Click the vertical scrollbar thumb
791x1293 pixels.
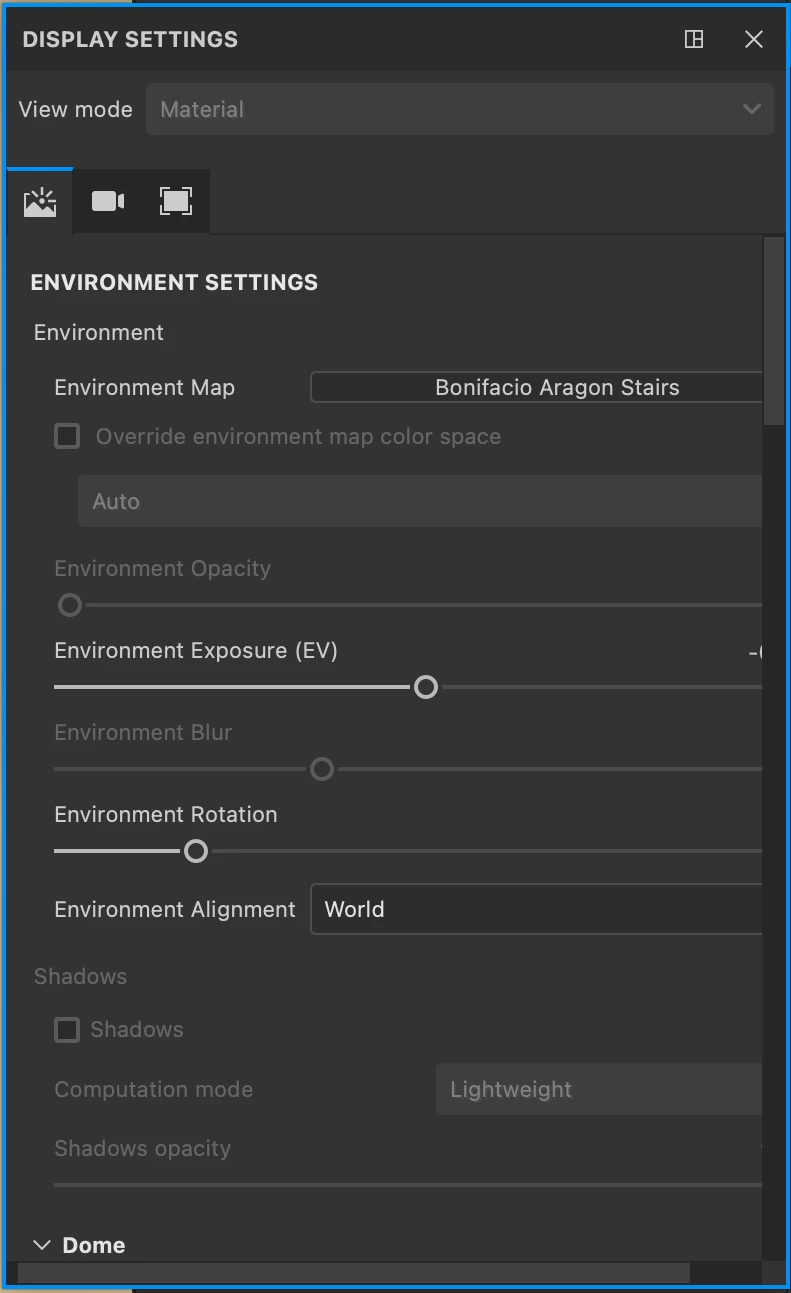point(774,330)
